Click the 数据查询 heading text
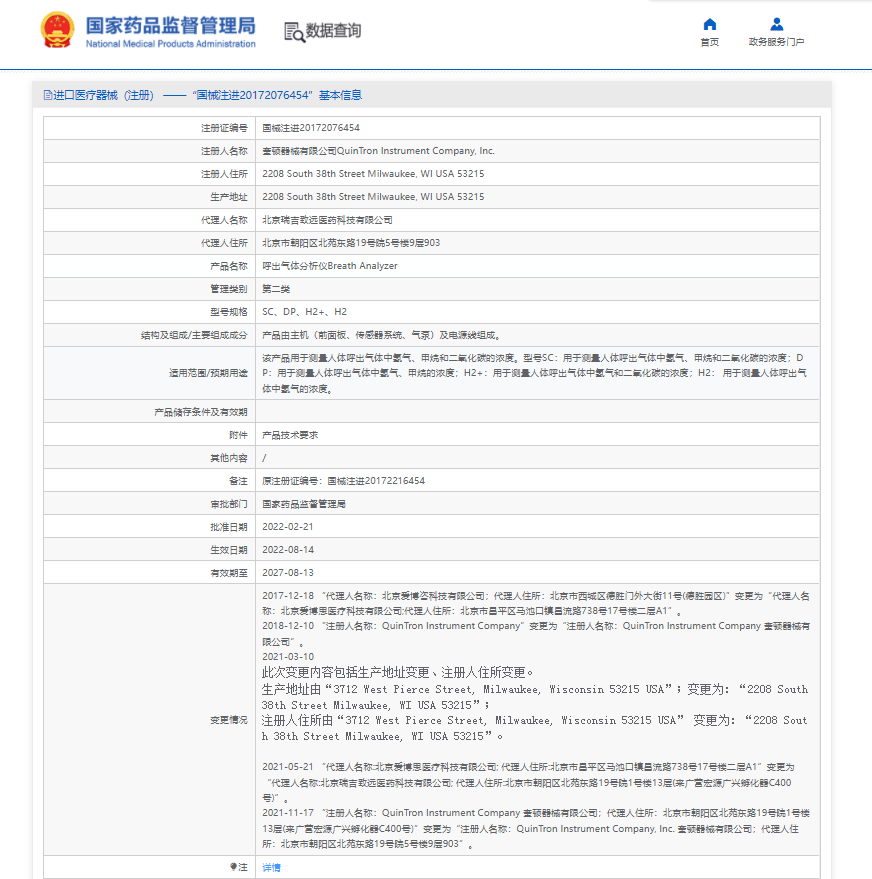The width and height of the screenshot is (872, 879). pyautogui.click(x=333, y=31)
